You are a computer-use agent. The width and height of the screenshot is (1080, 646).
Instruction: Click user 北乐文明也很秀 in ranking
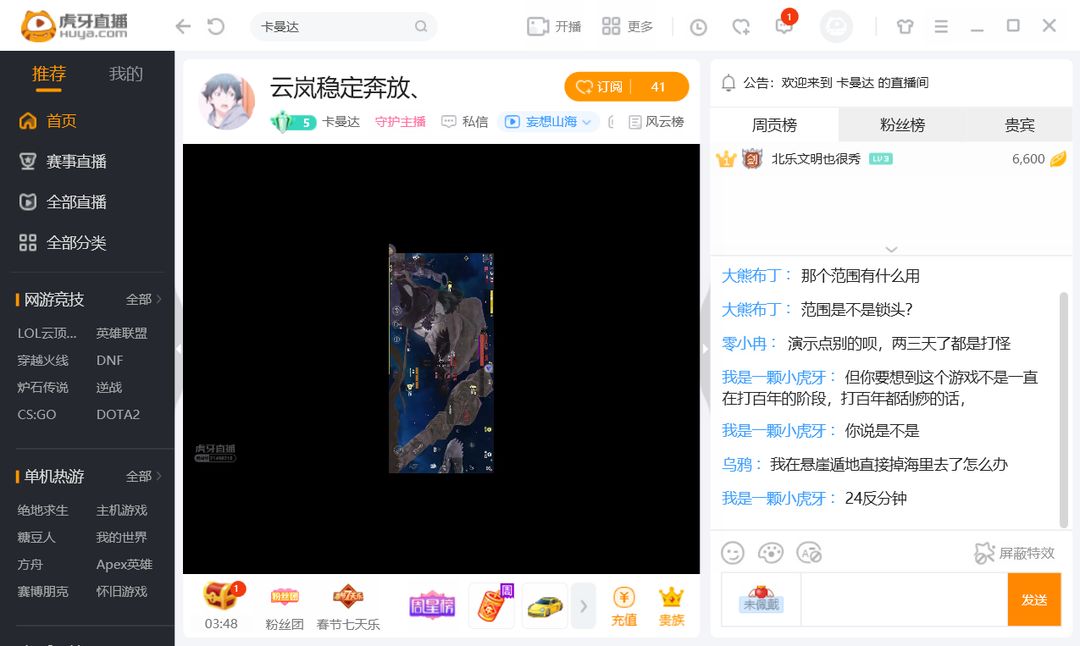[816, 159]
